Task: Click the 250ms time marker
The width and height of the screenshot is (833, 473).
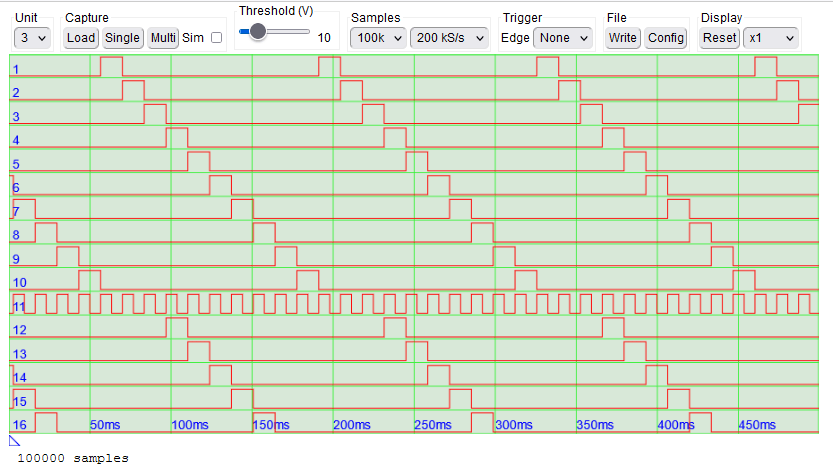Action: click(432, 425)
